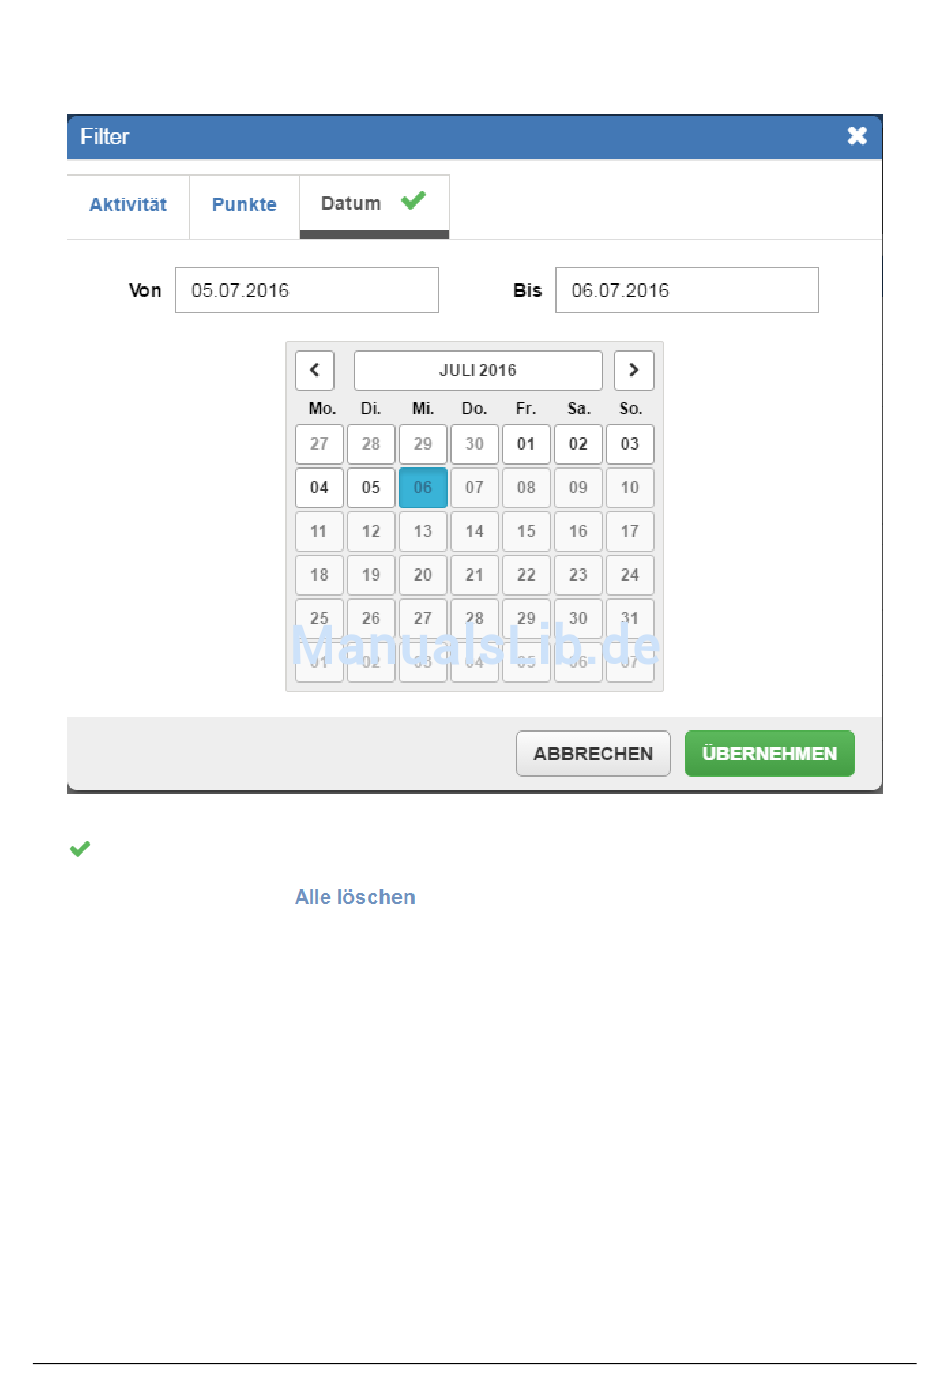
Task: Choose day 01 in the first calendar row
Action: point(526,444)
